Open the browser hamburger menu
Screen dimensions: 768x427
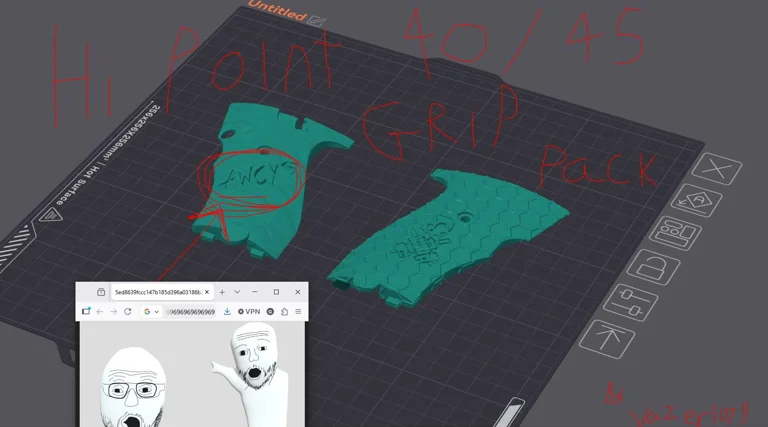pyautogui.click(x=298, y=311)
